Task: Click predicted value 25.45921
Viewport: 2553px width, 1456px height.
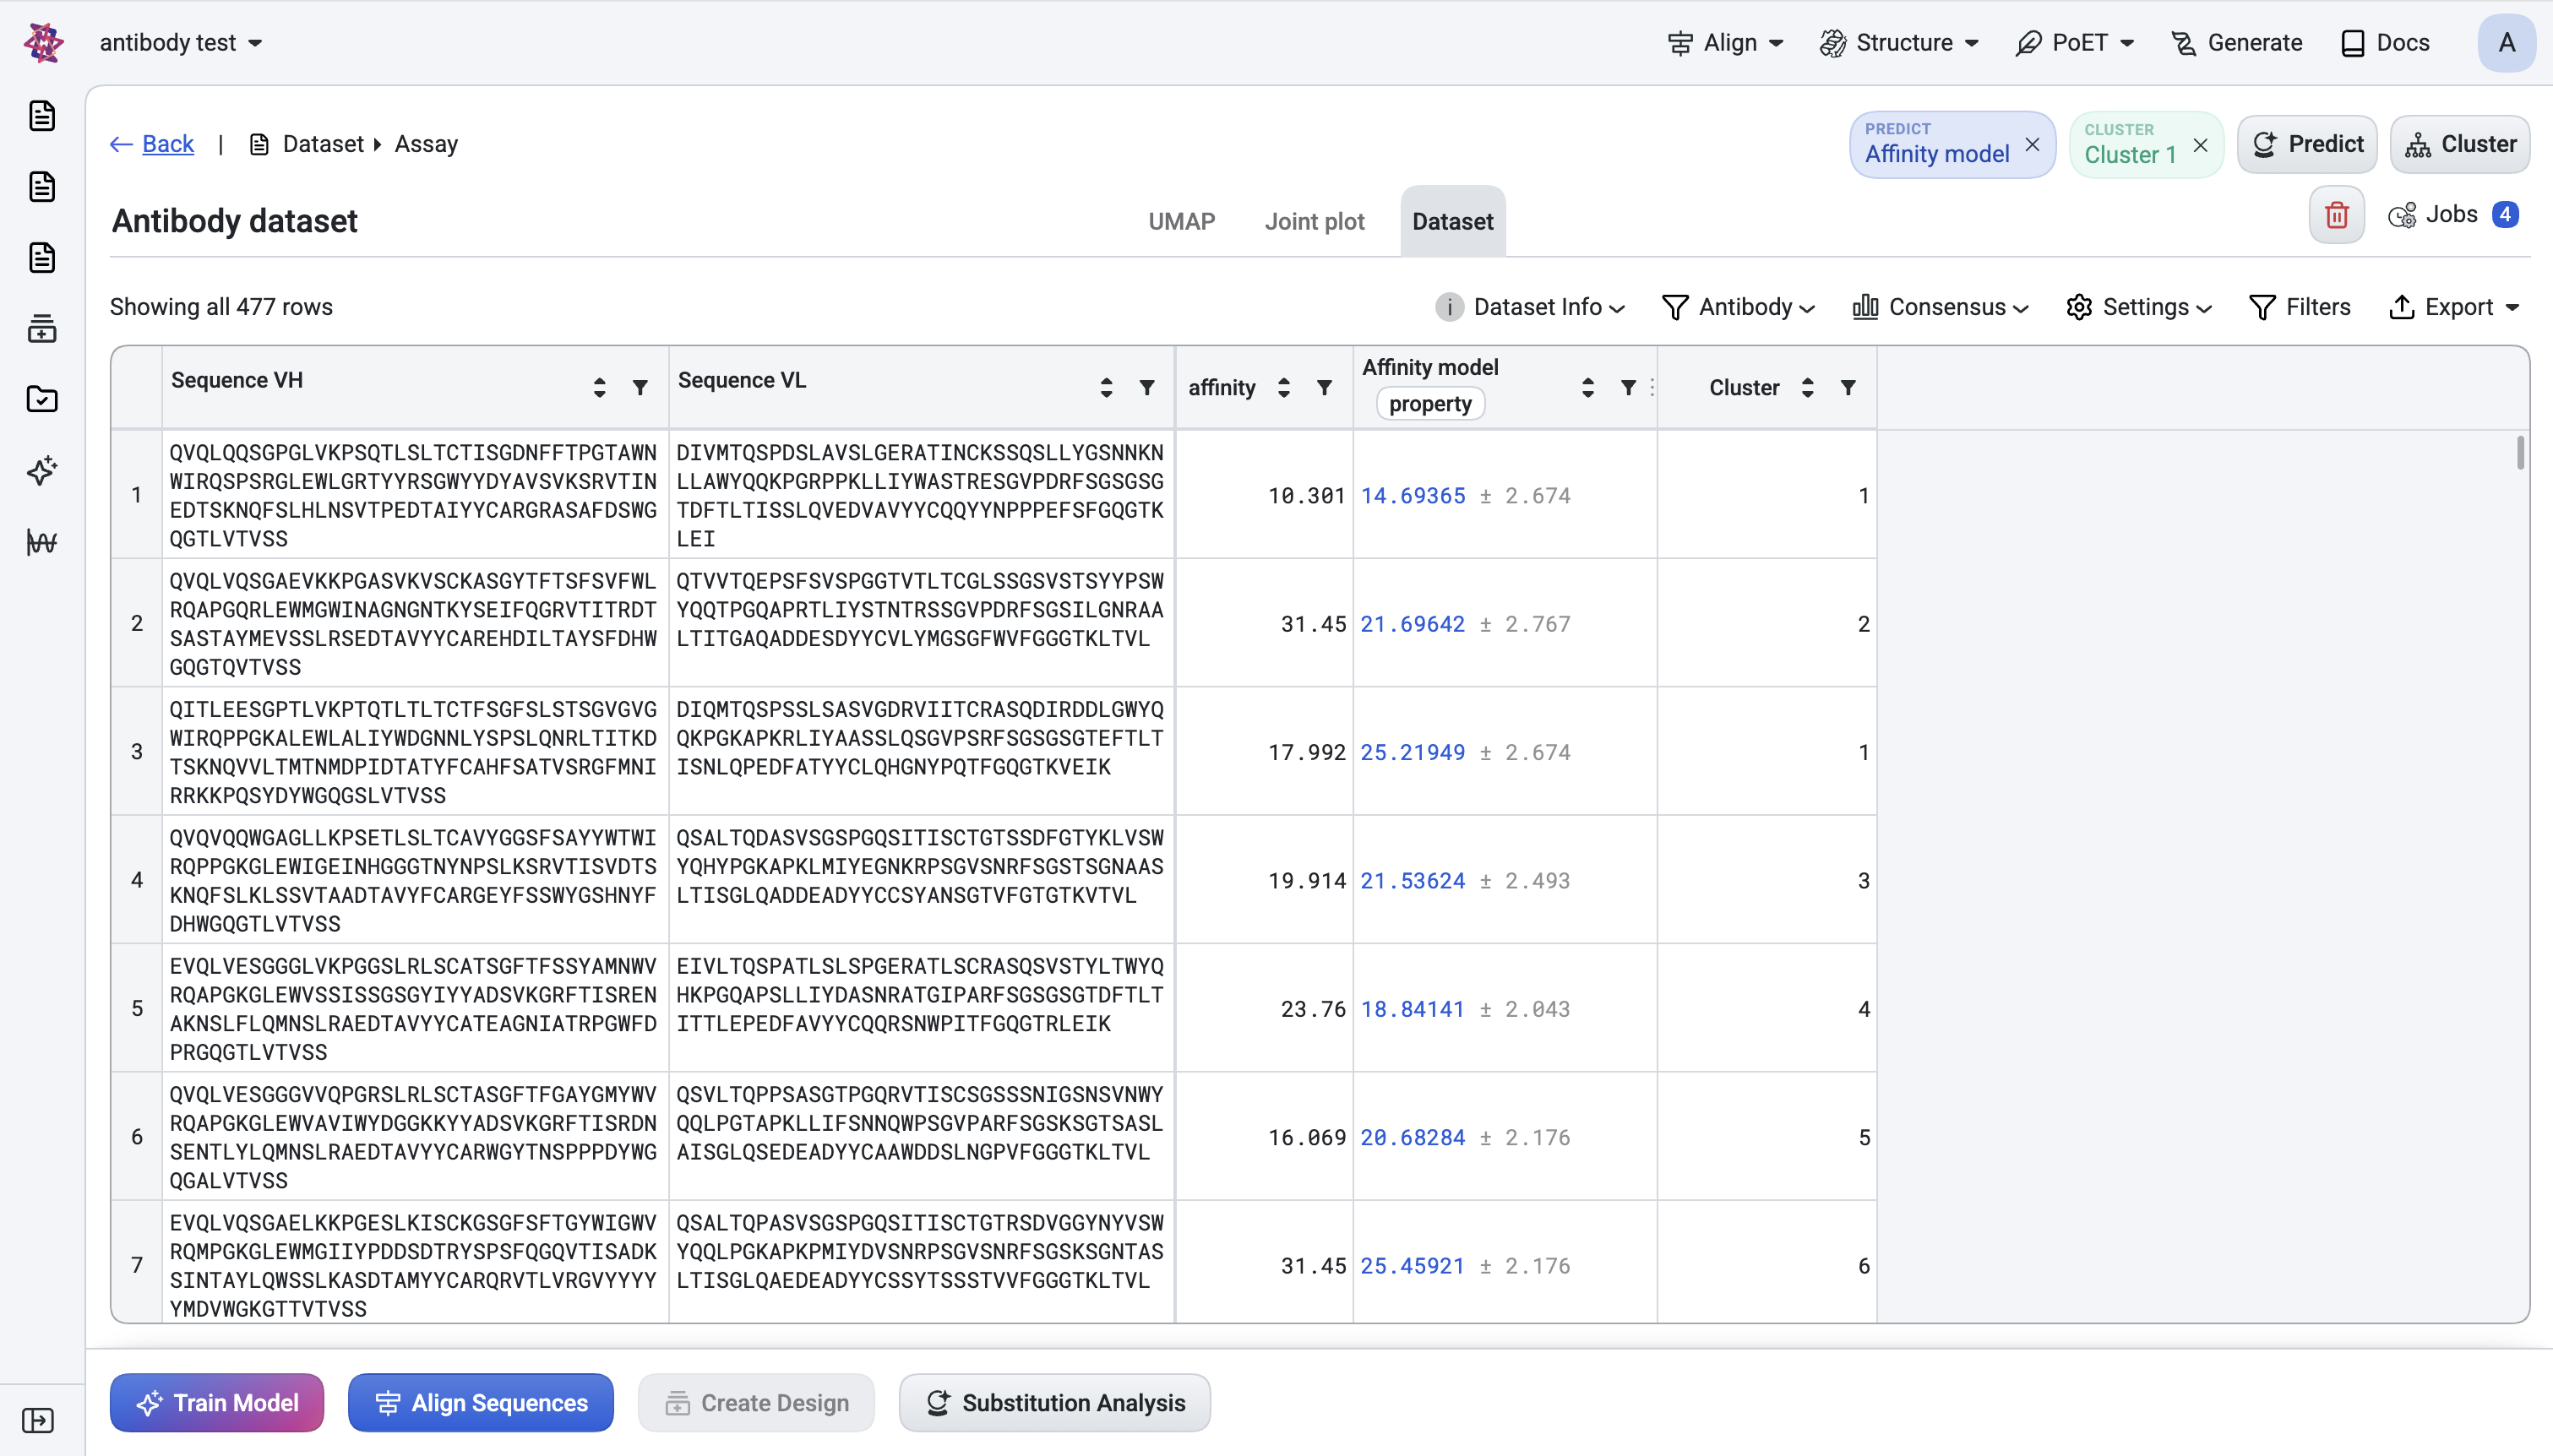Action: pyautogui.click(x=1412, y=1266)
